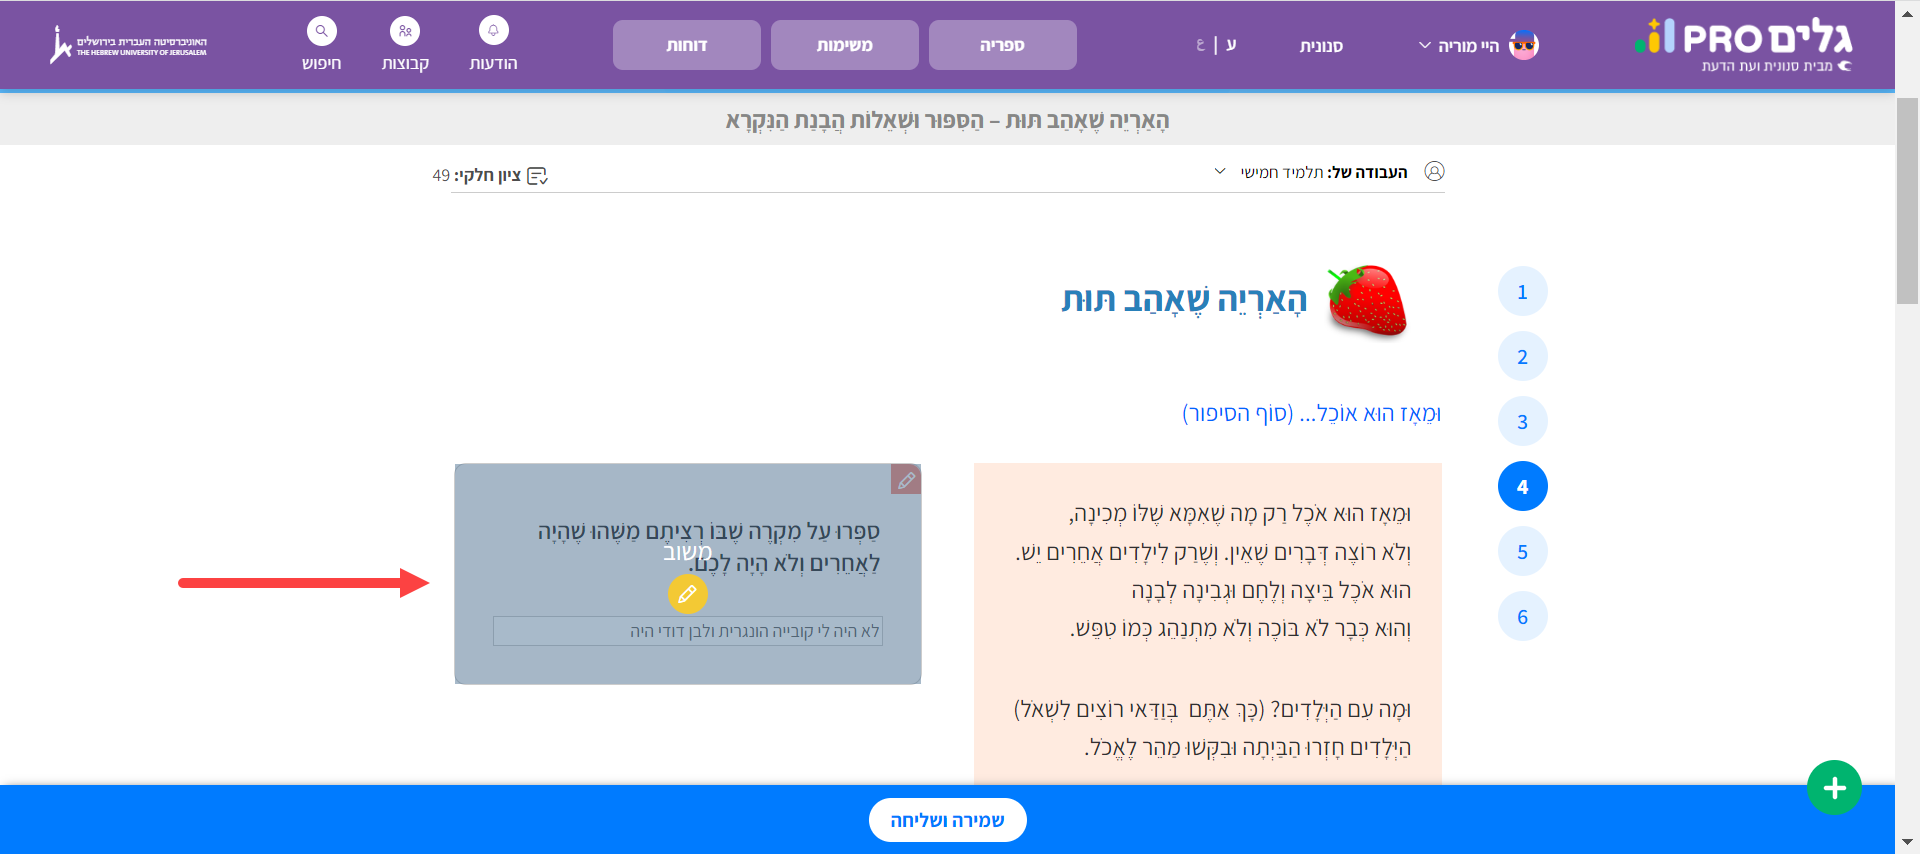1920x854 pixels.
Task: Click the story text passage block
Action: 1208,625
